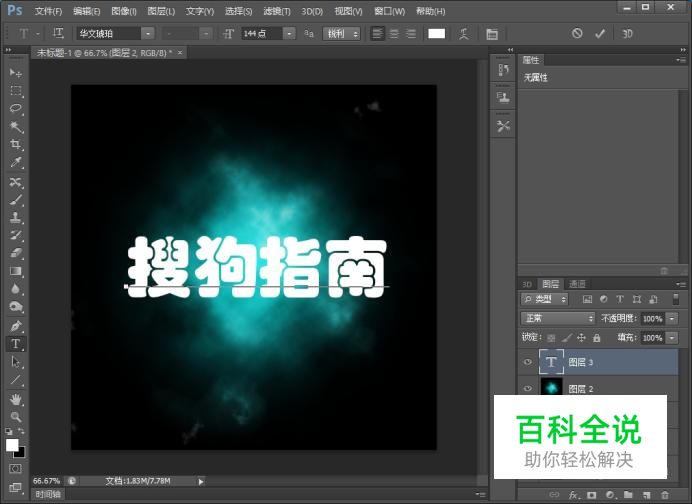The height and width of the screenshot is (504, 692).
Task: Select the Dodge tool
Action: 15,306
